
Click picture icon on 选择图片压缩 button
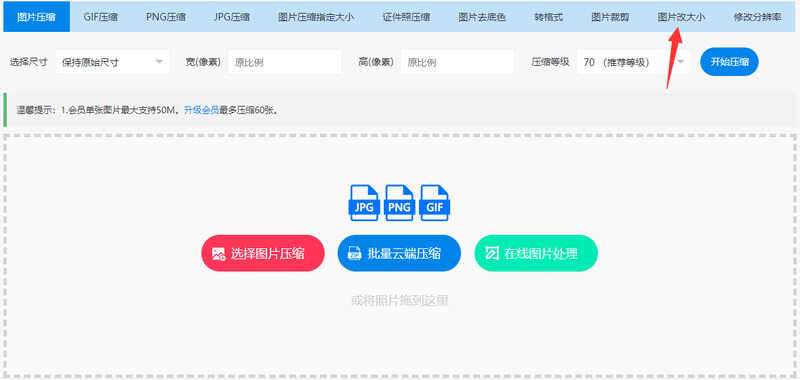(x=218, y=254)
